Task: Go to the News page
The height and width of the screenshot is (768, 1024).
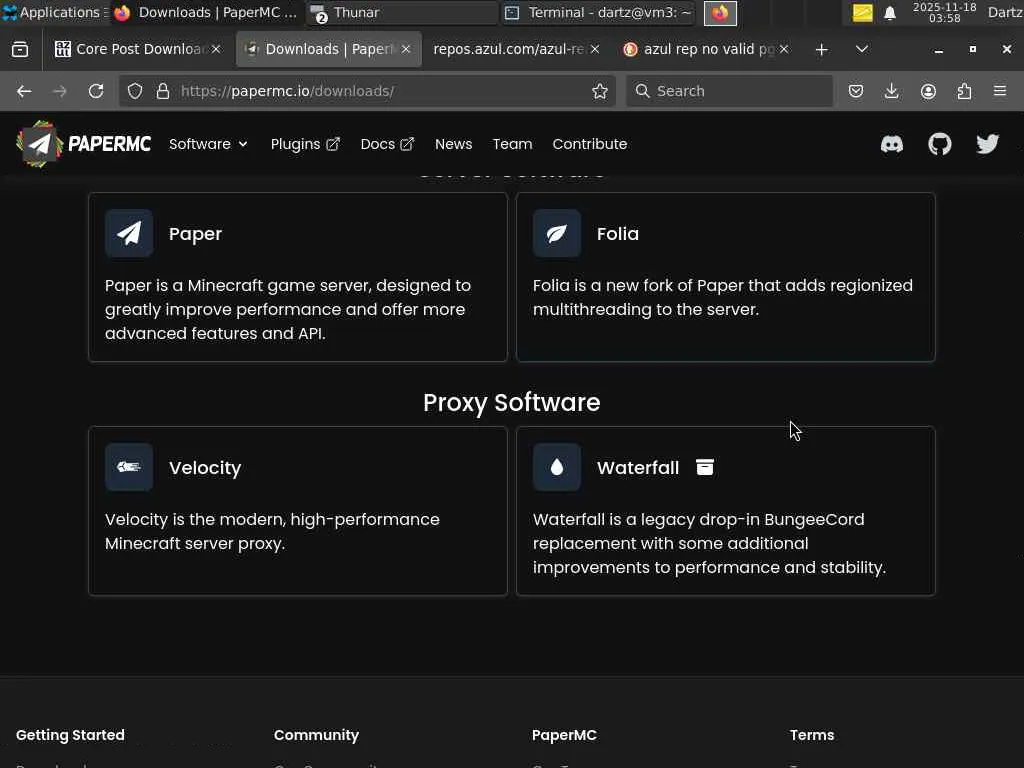Action: 453,144
